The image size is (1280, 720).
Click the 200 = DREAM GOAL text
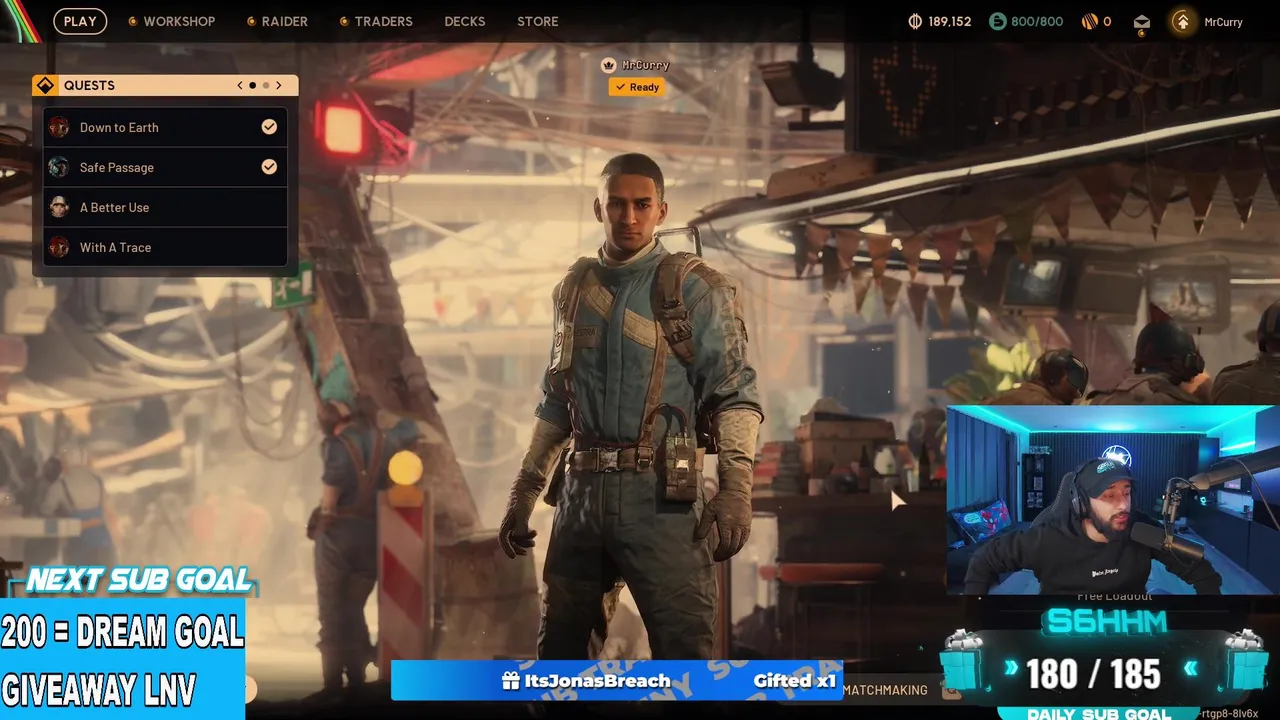tap(122, 631)
